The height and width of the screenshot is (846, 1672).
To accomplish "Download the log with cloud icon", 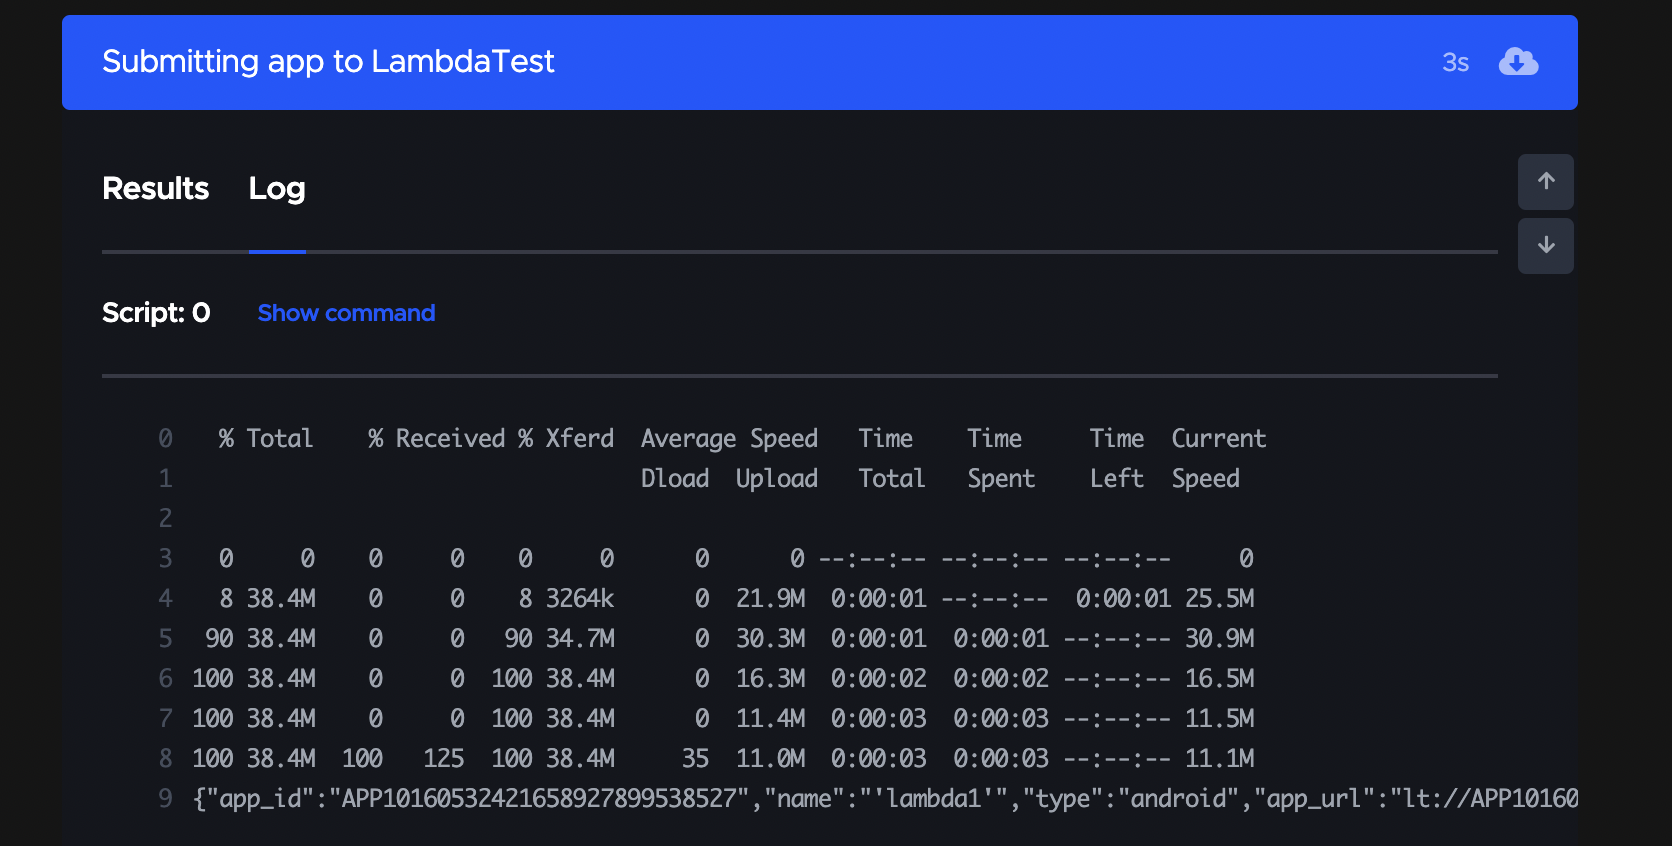I will pos(1518,62).
